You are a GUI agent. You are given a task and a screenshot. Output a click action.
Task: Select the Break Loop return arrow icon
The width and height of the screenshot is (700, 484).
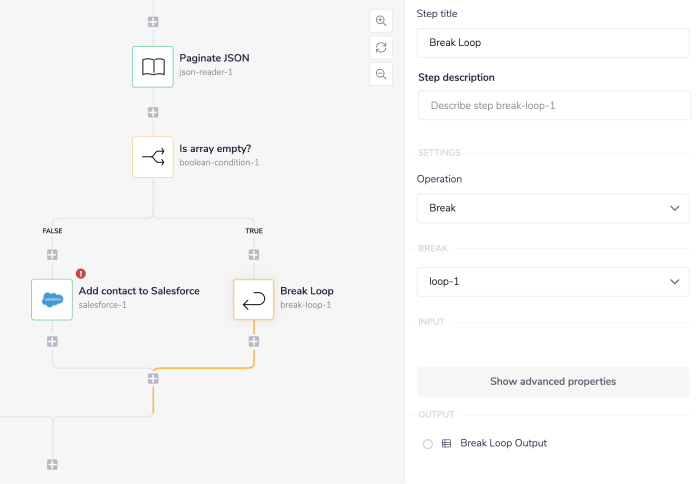click(x=254, y=299)
